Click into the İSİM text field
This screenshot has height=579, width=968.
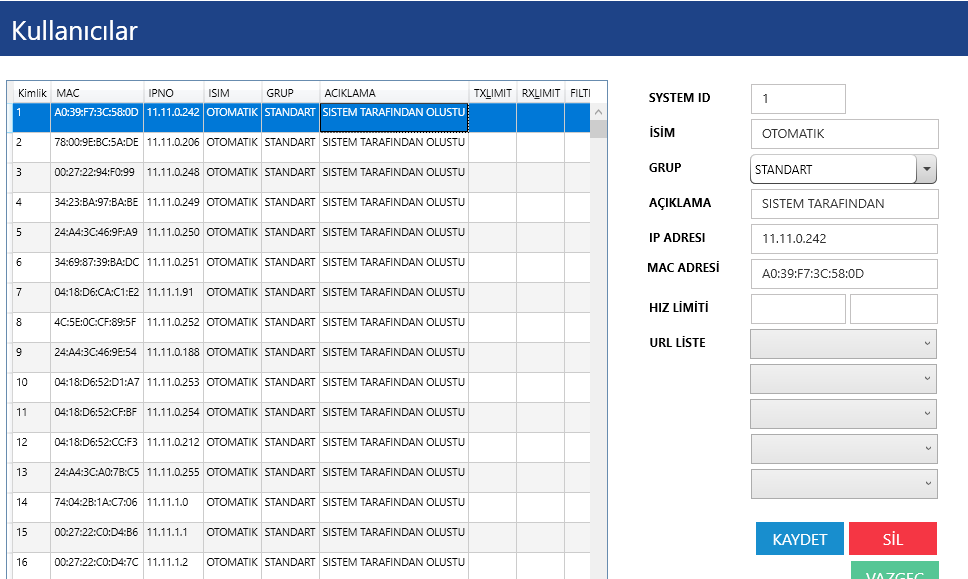pyautogui.click(x=844, y=134)
